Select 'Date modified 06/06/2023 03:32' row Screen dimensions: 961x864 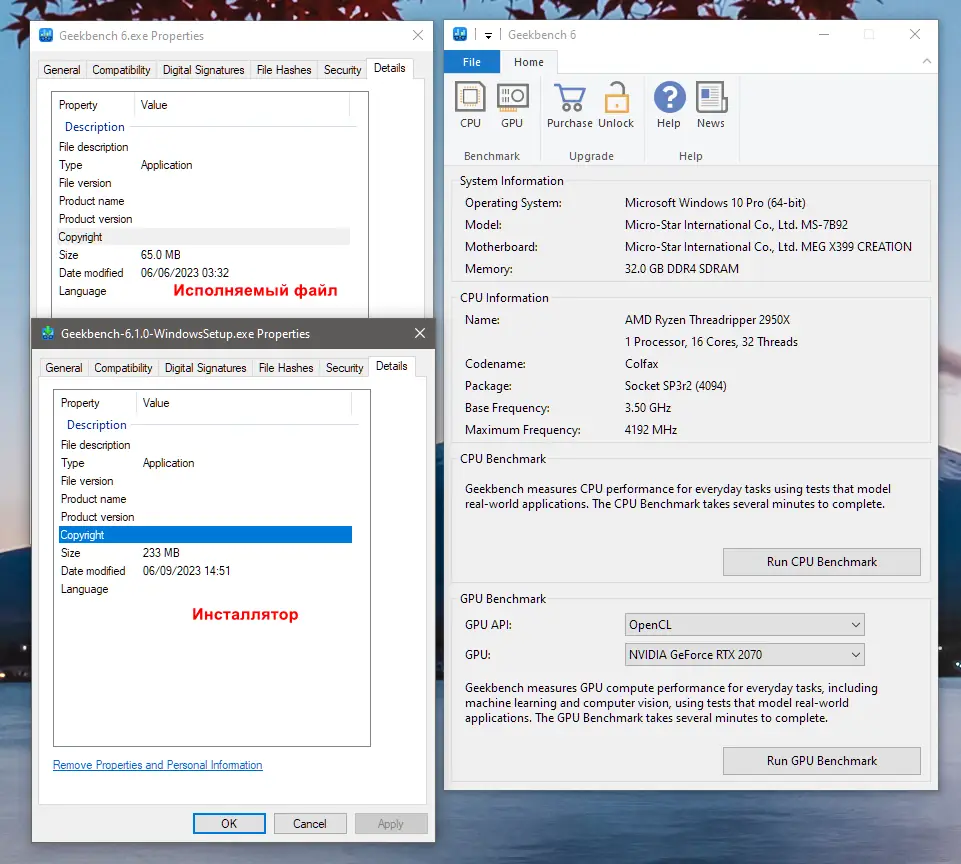click(x=203, y=273)
